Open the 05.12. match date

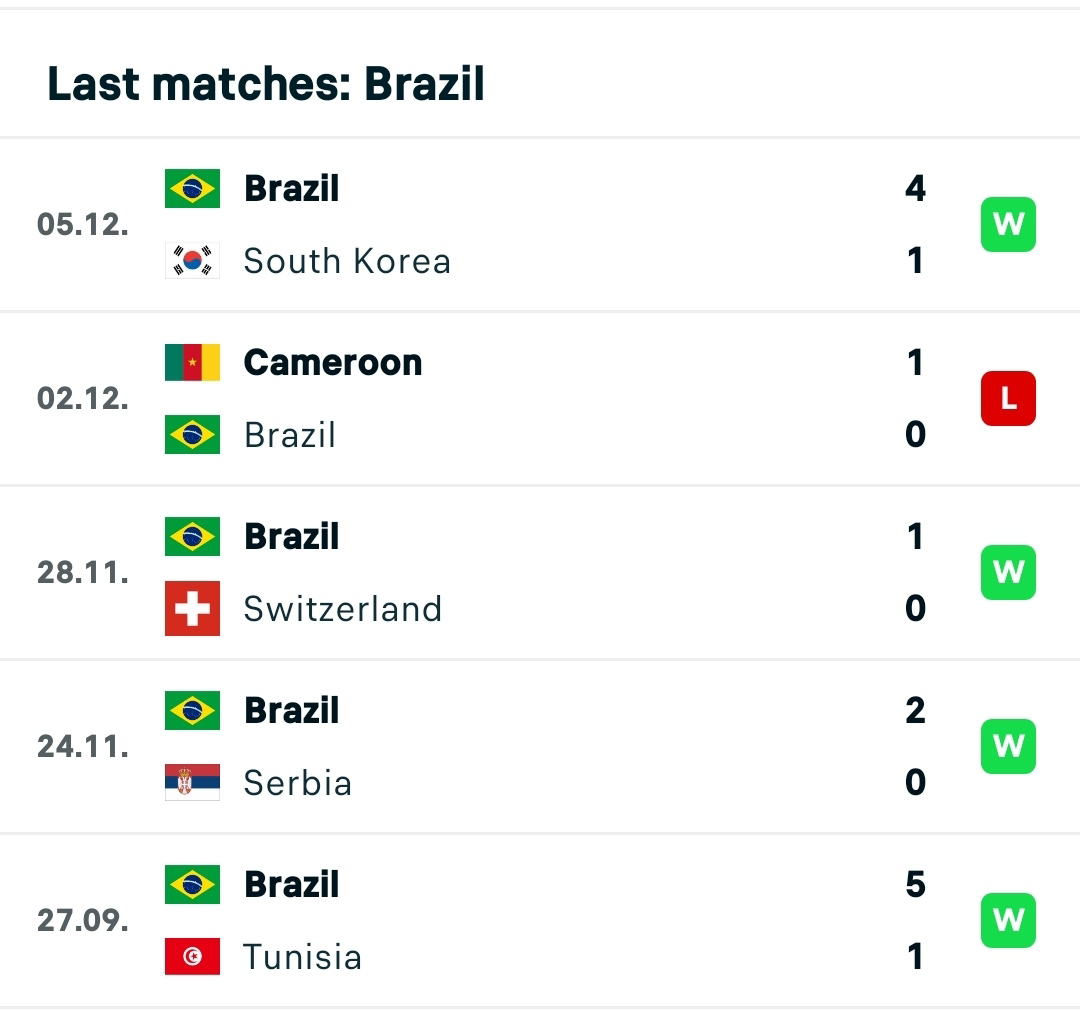[x=83, y=224]
